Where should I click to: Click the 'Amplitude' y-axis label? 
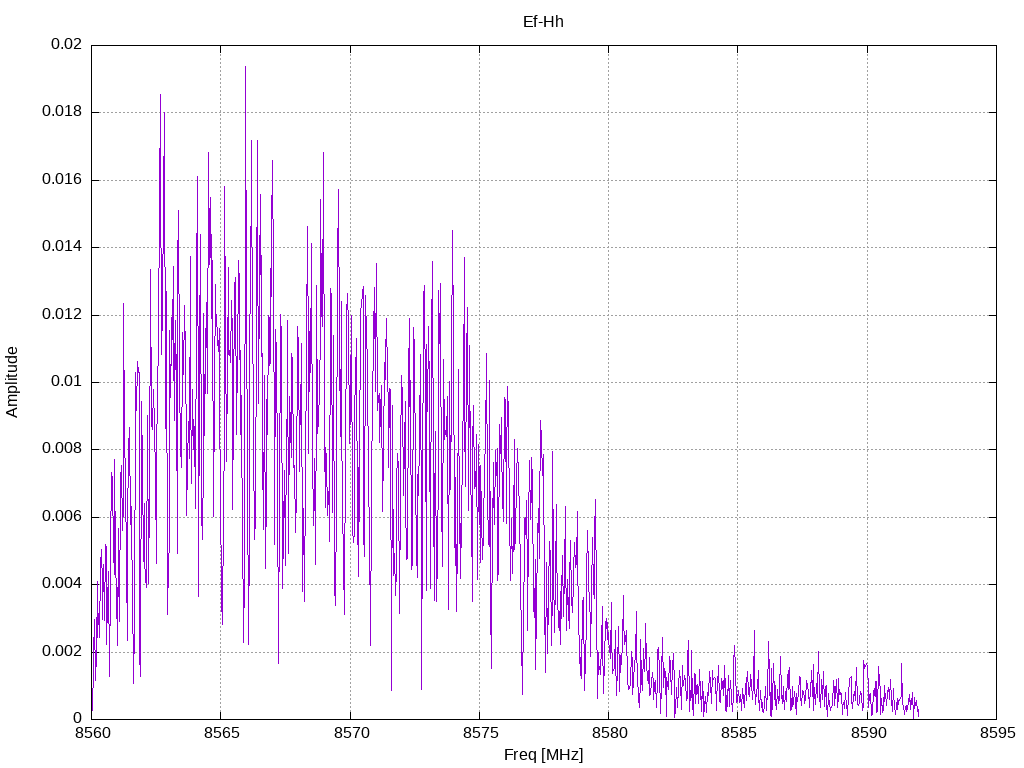click(x=12, y=382)
